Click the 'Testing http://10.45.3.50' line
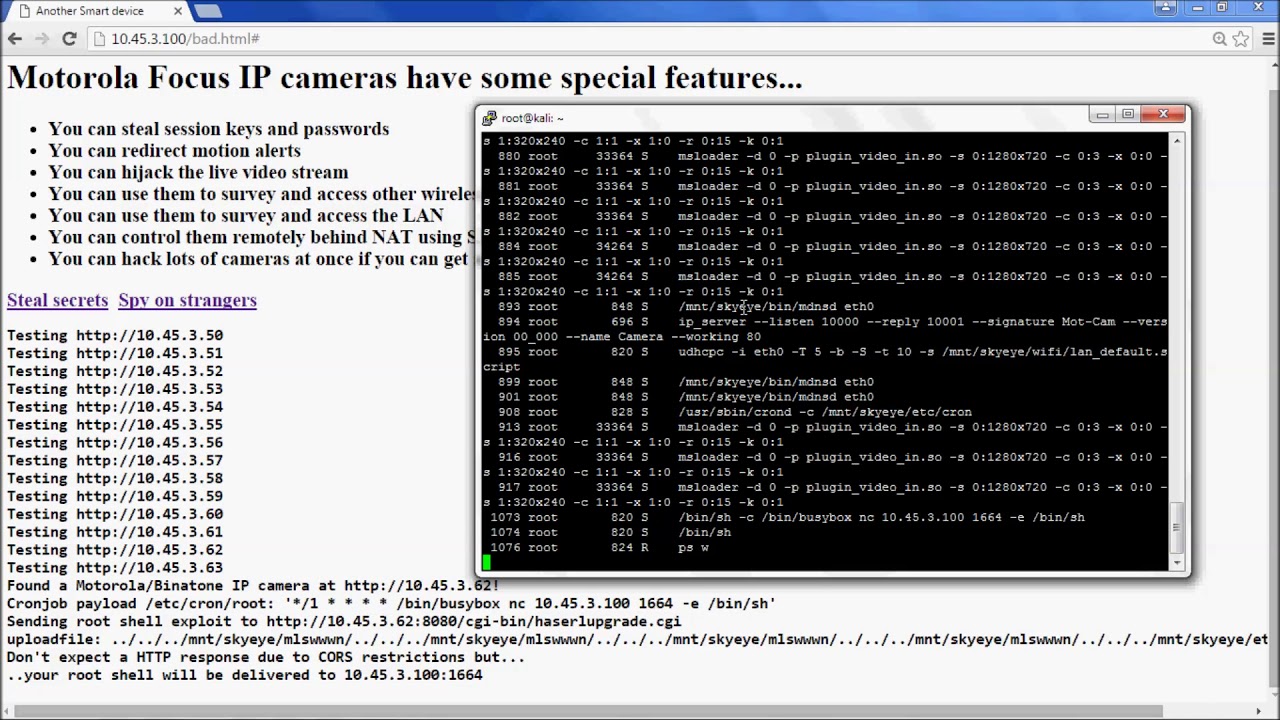This screenshot has width=1280, height=720. [115, 335]
